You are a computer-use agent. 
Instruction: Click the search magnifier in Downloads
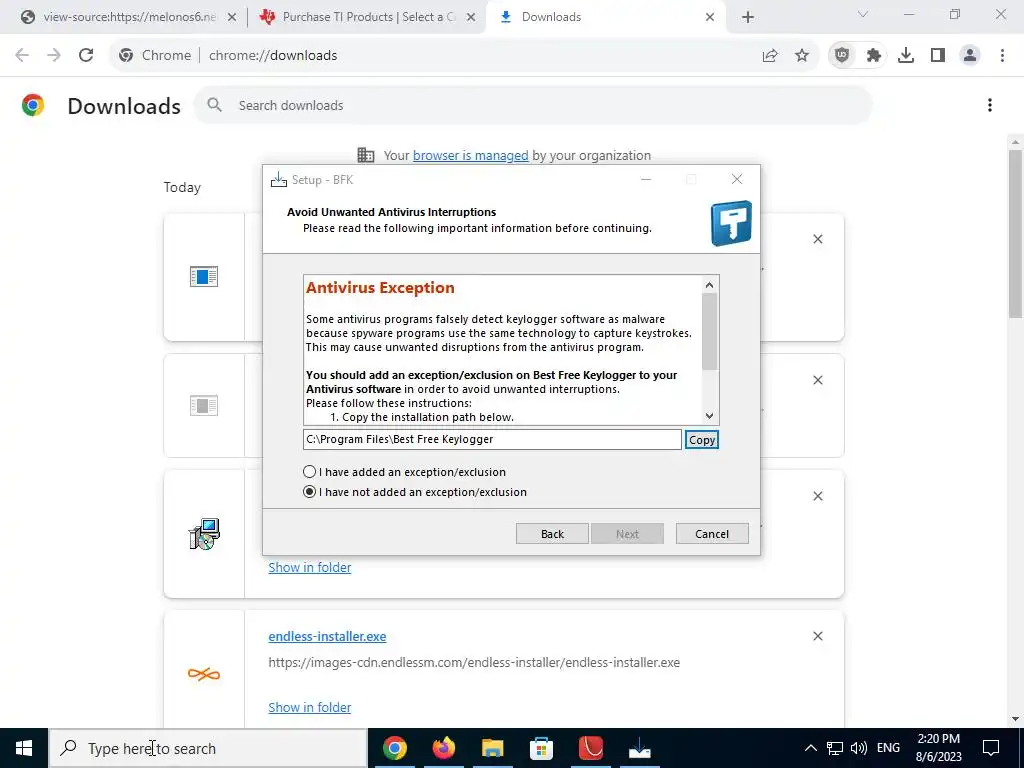[x=215, y=105]
